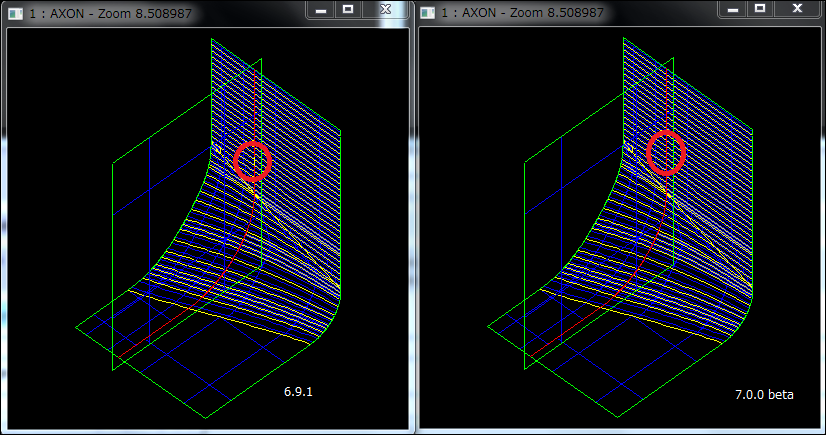Close the 7.0.0 beta AXON window
Screen dimensions: 826x435
(x=796, y=8)
